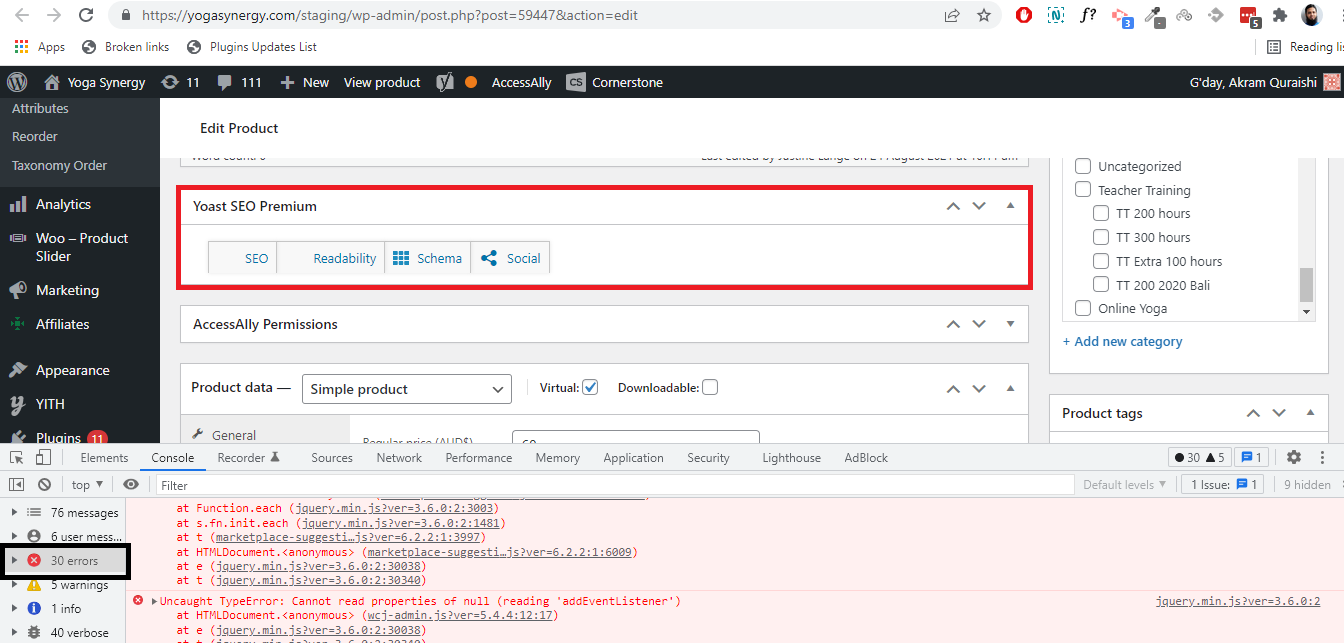1344x643 pixels.
Task: Toggle the Downloadable checkbox
Action: coord(710,387)
